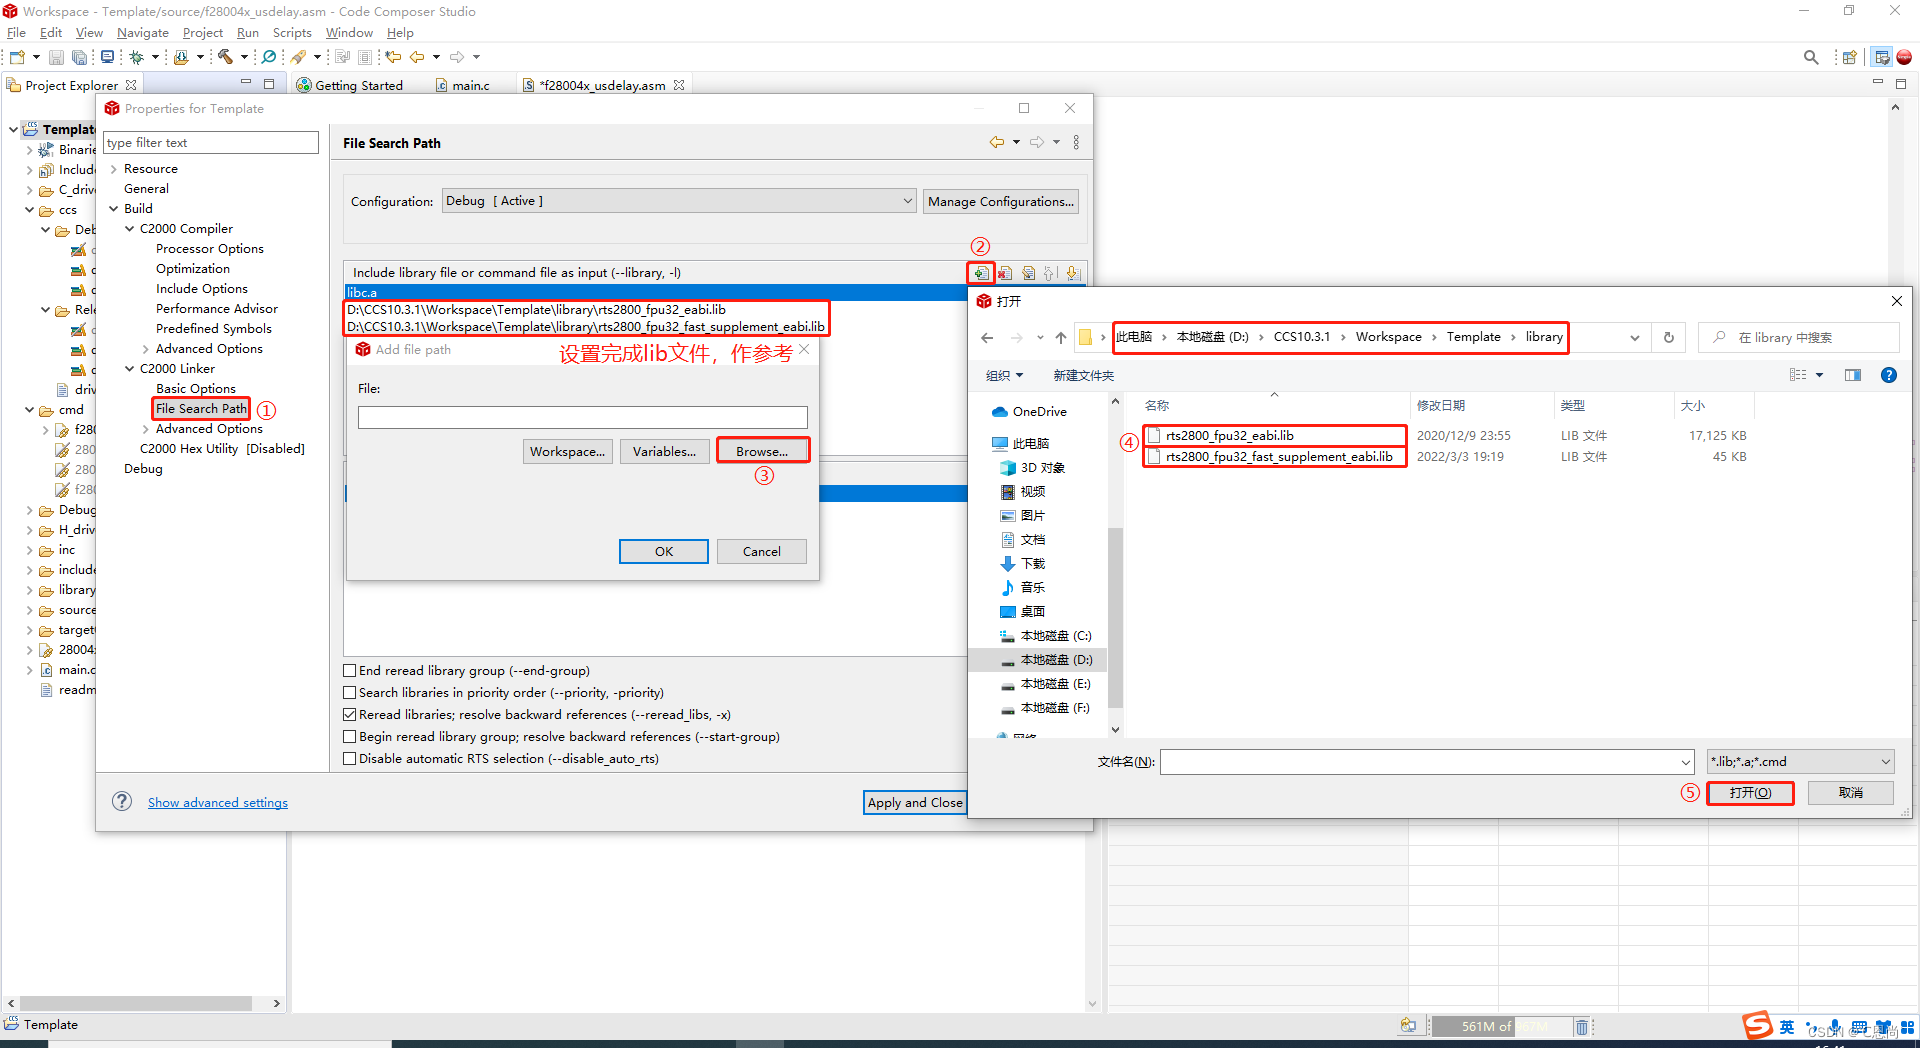
Task: Open the file type filter *.lib;*.a;*.cmd dropdown
Action: pyautogui.click(x=1800, y=762)
